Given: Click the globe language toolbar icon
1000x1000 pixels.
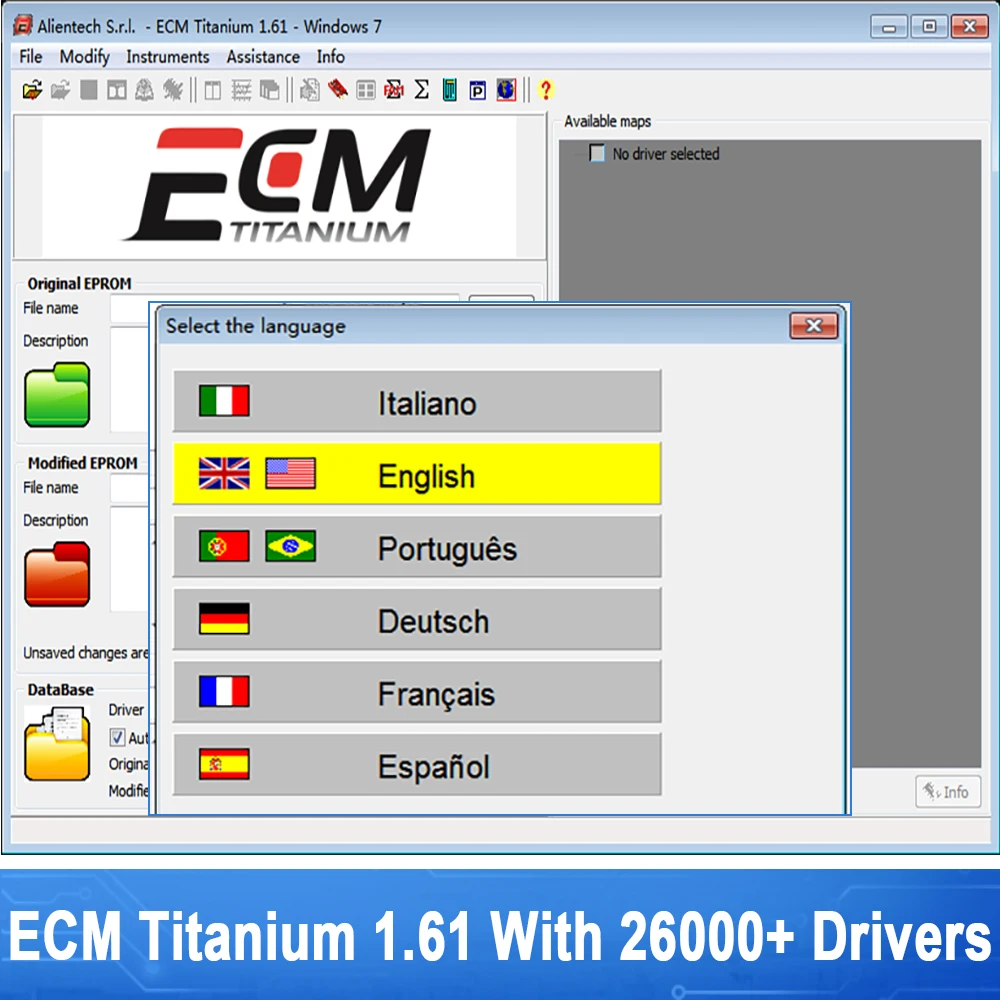Looking at the screenshot, I should pyautogui.click(x=506, y=90).
